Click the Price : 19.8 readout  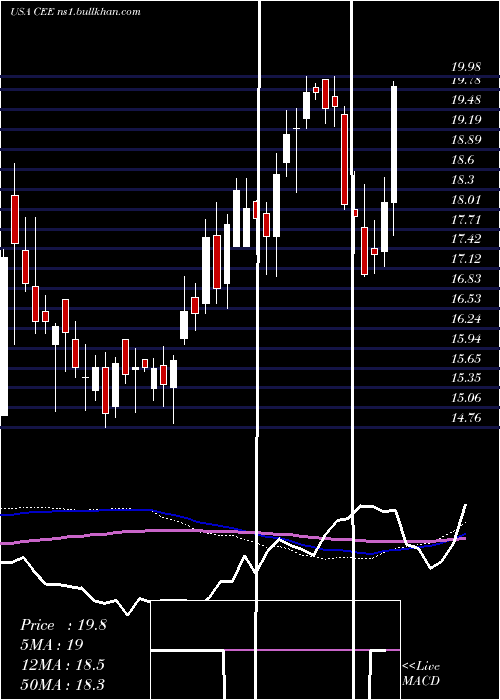63,625
